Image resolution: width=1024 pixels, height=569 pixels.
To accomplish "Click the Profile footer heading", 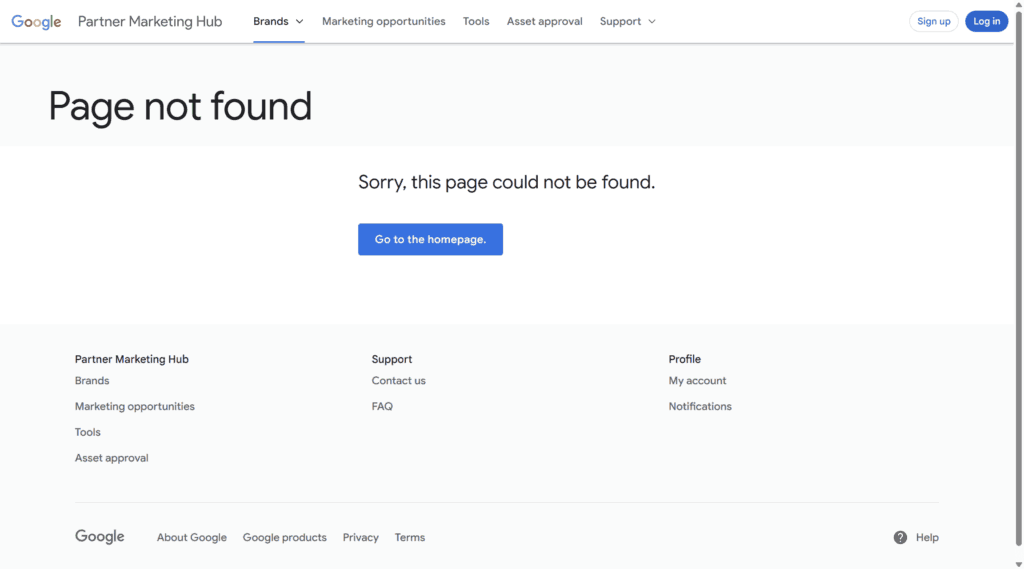I will tap(684, 359).
